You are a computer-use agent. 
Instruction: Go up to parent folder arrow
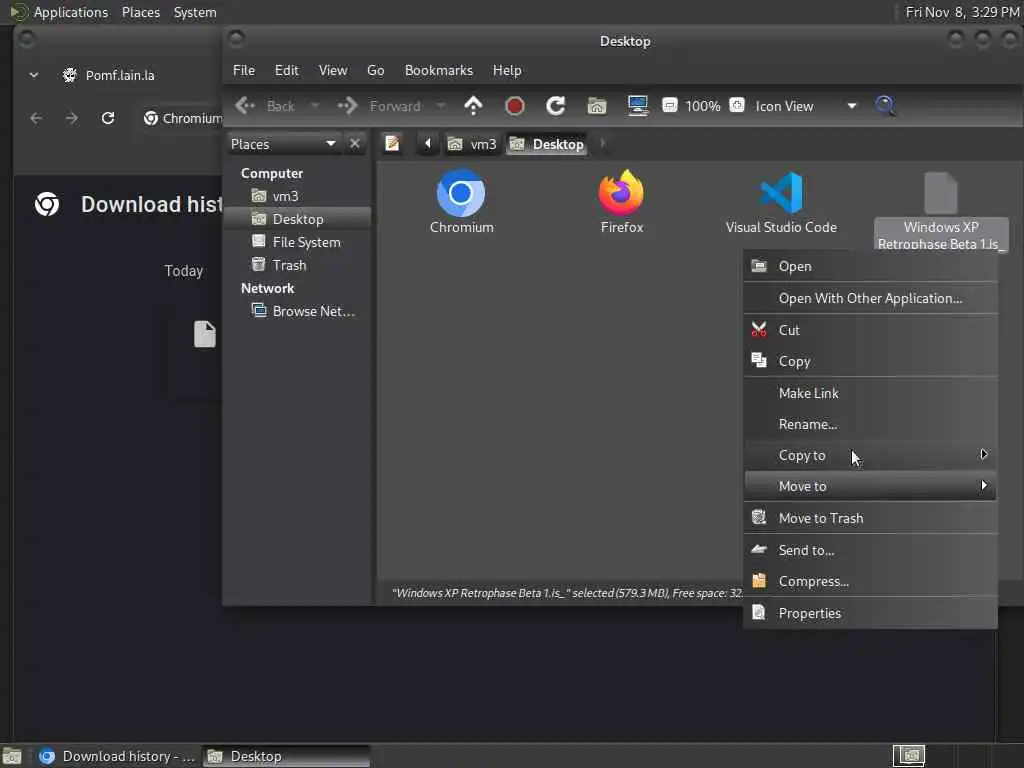[x=473, y=105]
